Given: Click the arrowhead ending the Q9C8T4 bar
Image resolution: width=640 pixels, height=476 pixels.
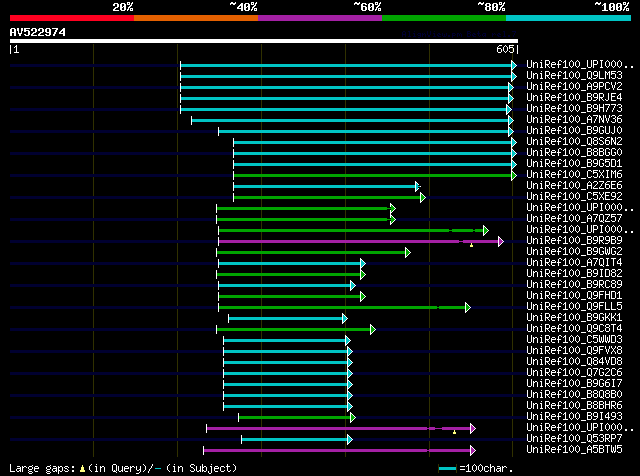Looking at the screenshot, I should coord(373,329).
